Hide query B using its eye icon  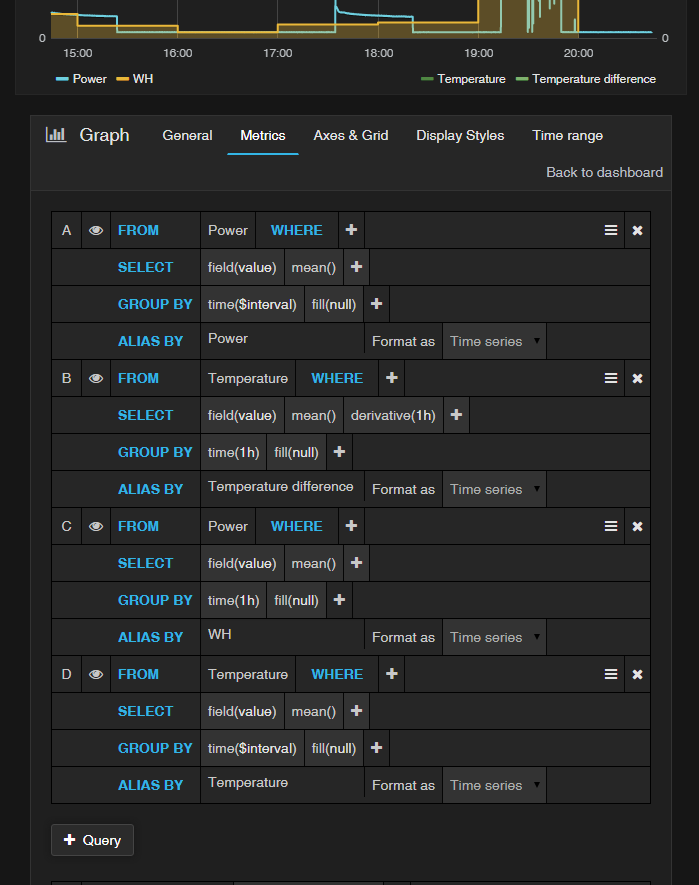[96, 378]
